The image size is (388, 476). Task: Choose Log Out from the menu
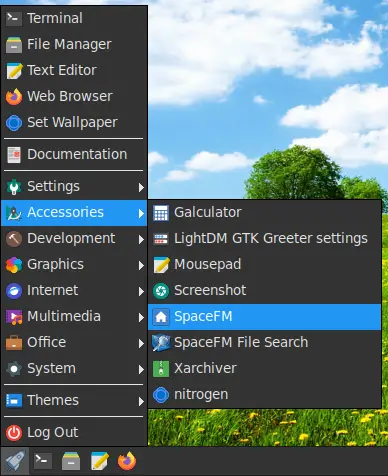click(x=74, y=433)
